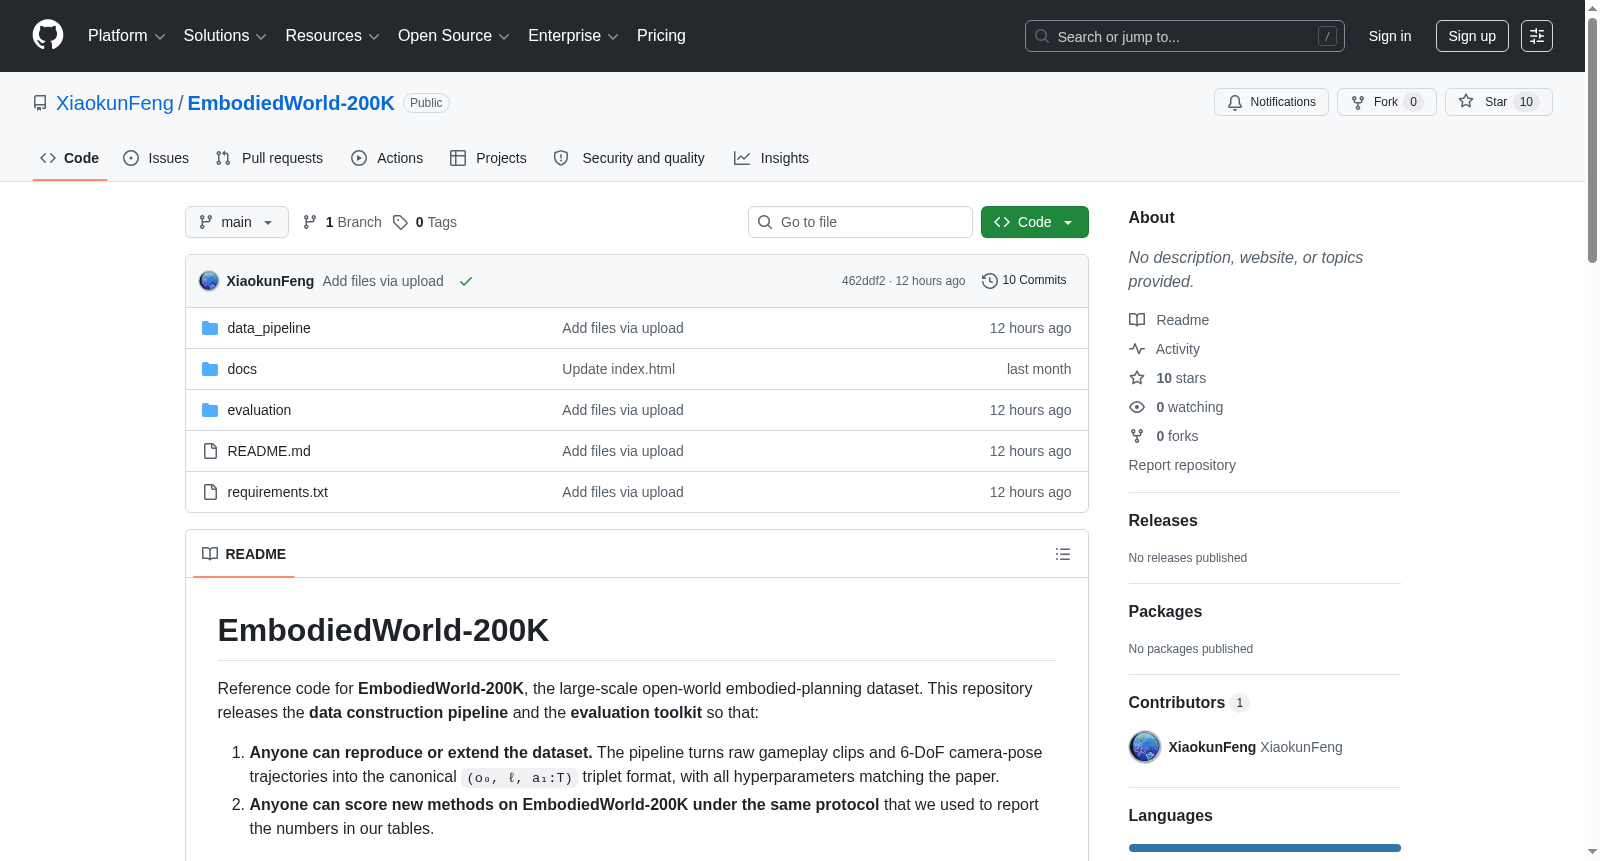Click Report repository link
The image size is (1600, 861).
1182,465
